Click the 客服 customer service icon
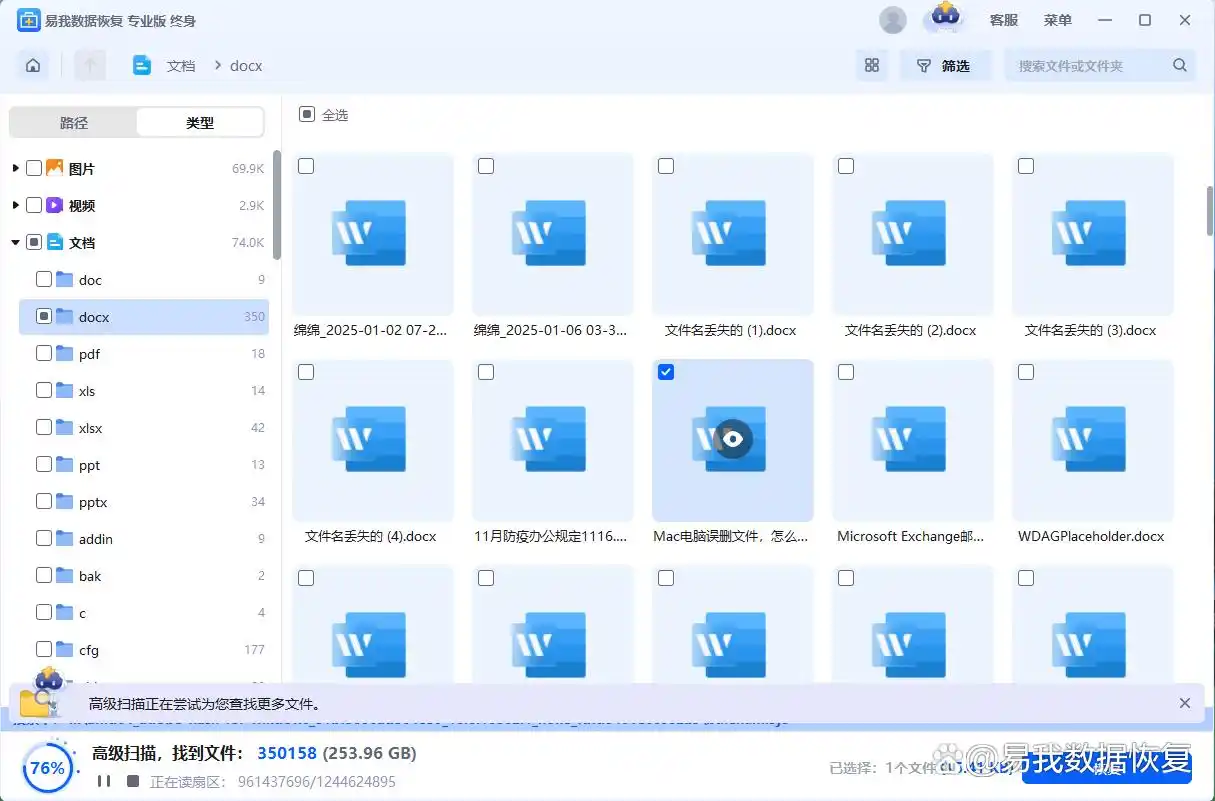This screenshot has width=1215, height=801. (x=1003, y=19)
